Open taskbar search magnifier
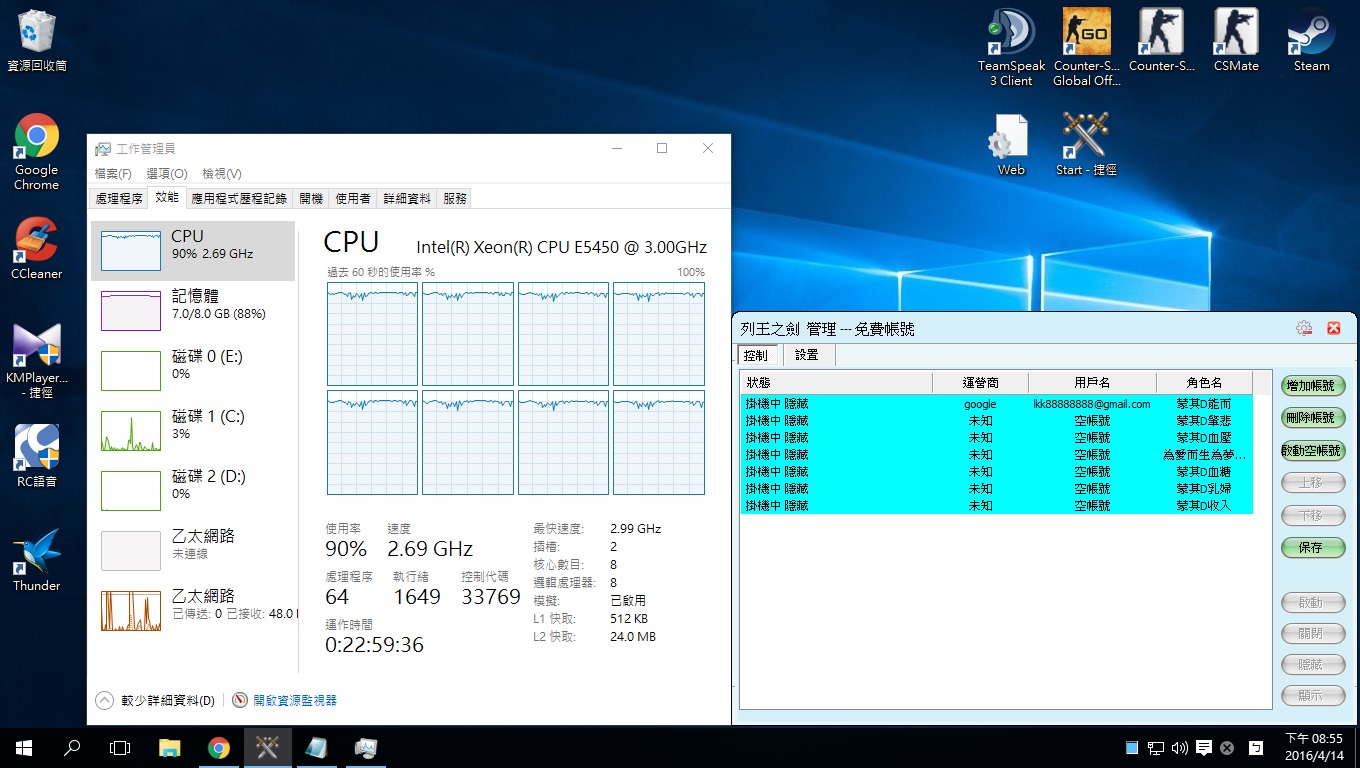1360x768 pixels. 72,747
